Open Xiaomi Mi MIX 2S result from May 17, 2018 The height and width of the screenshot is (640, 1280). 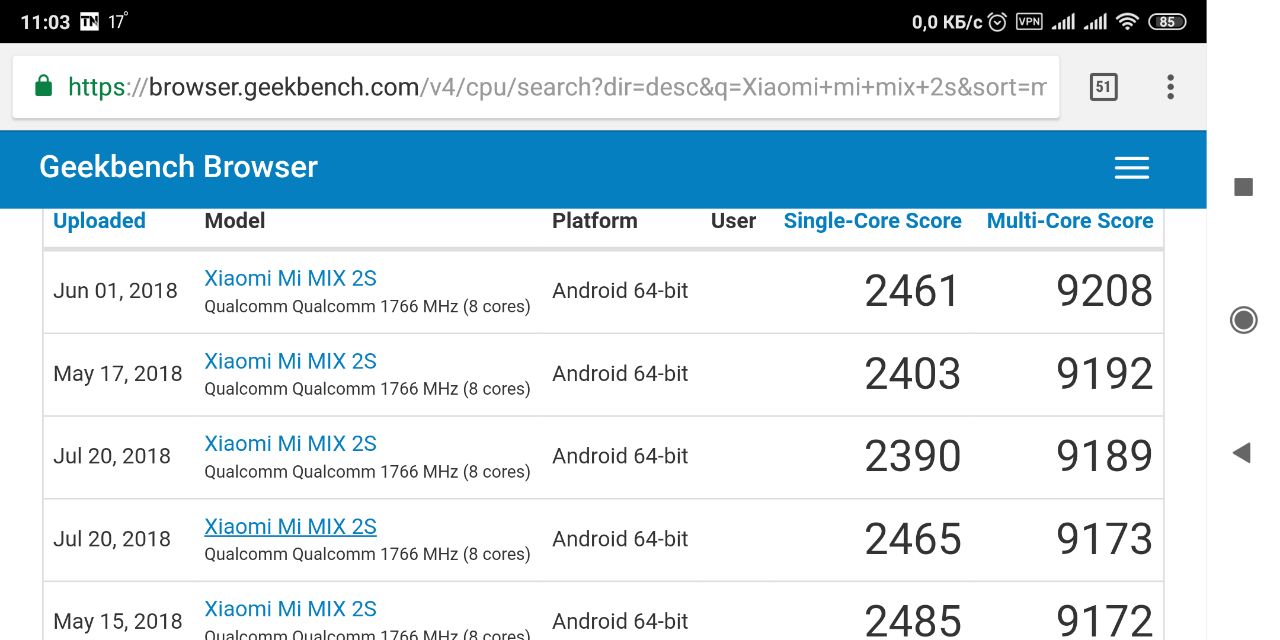pyautogui.click(x=290, y=361)
